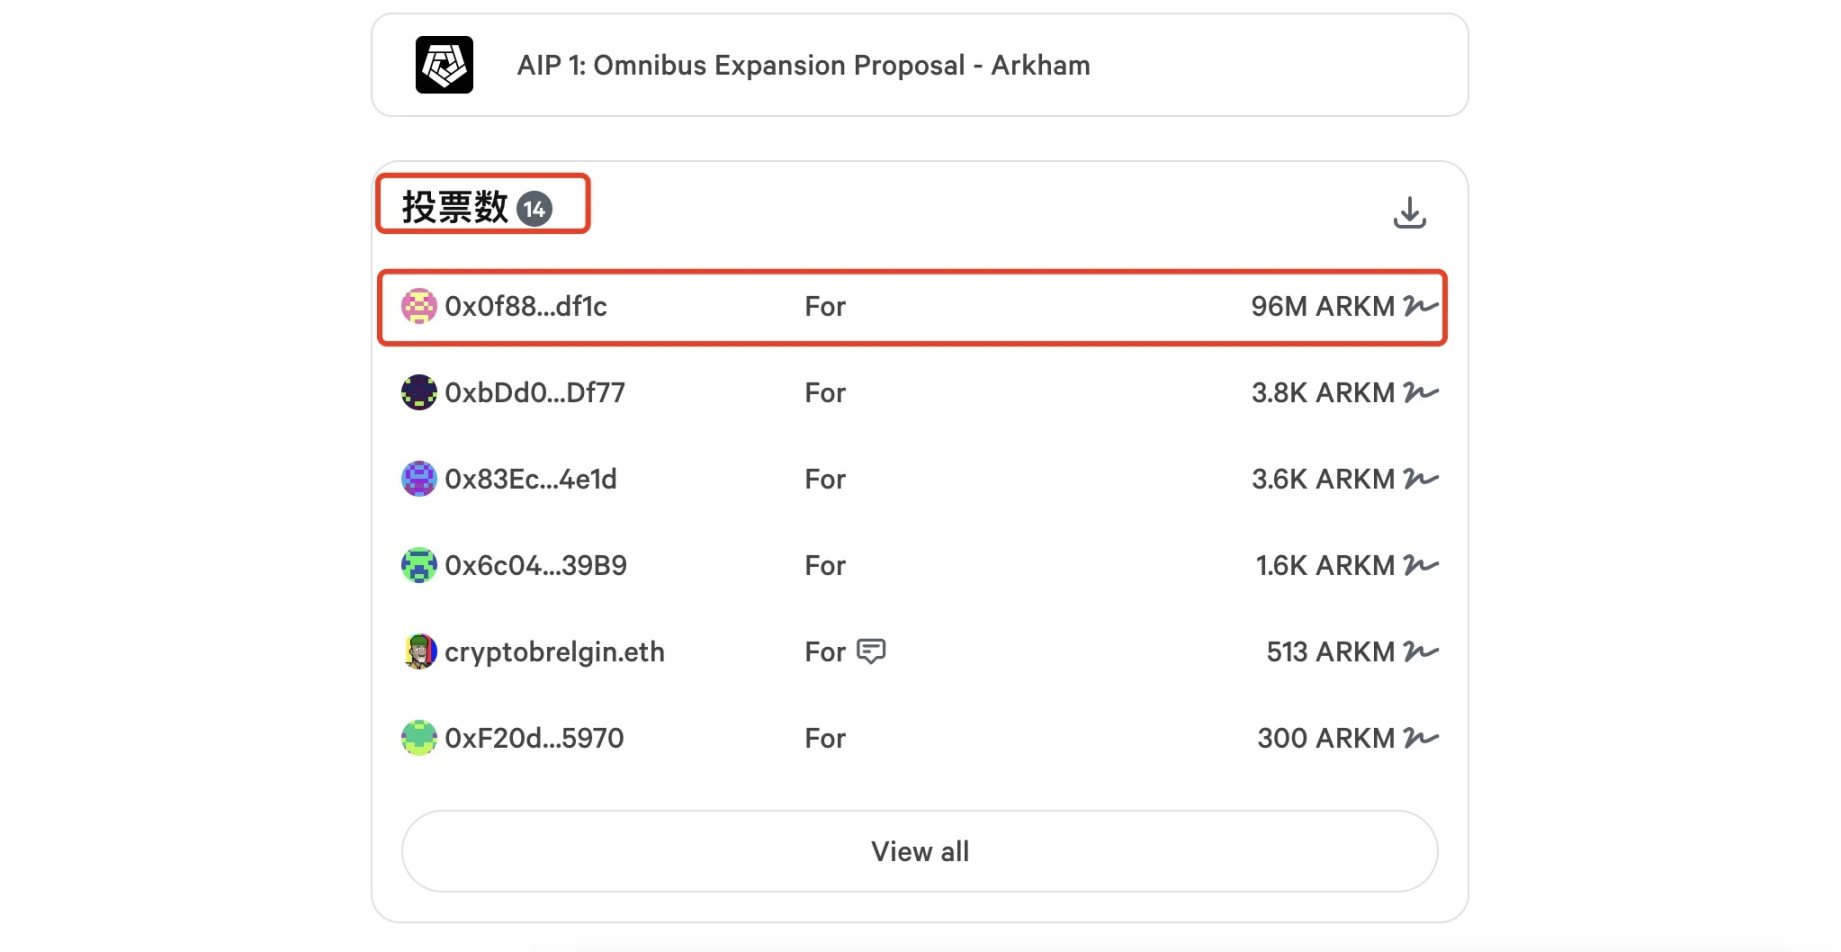Click cryptobrelgin.eth's avatar image
1841x952 pixels.
419,651
